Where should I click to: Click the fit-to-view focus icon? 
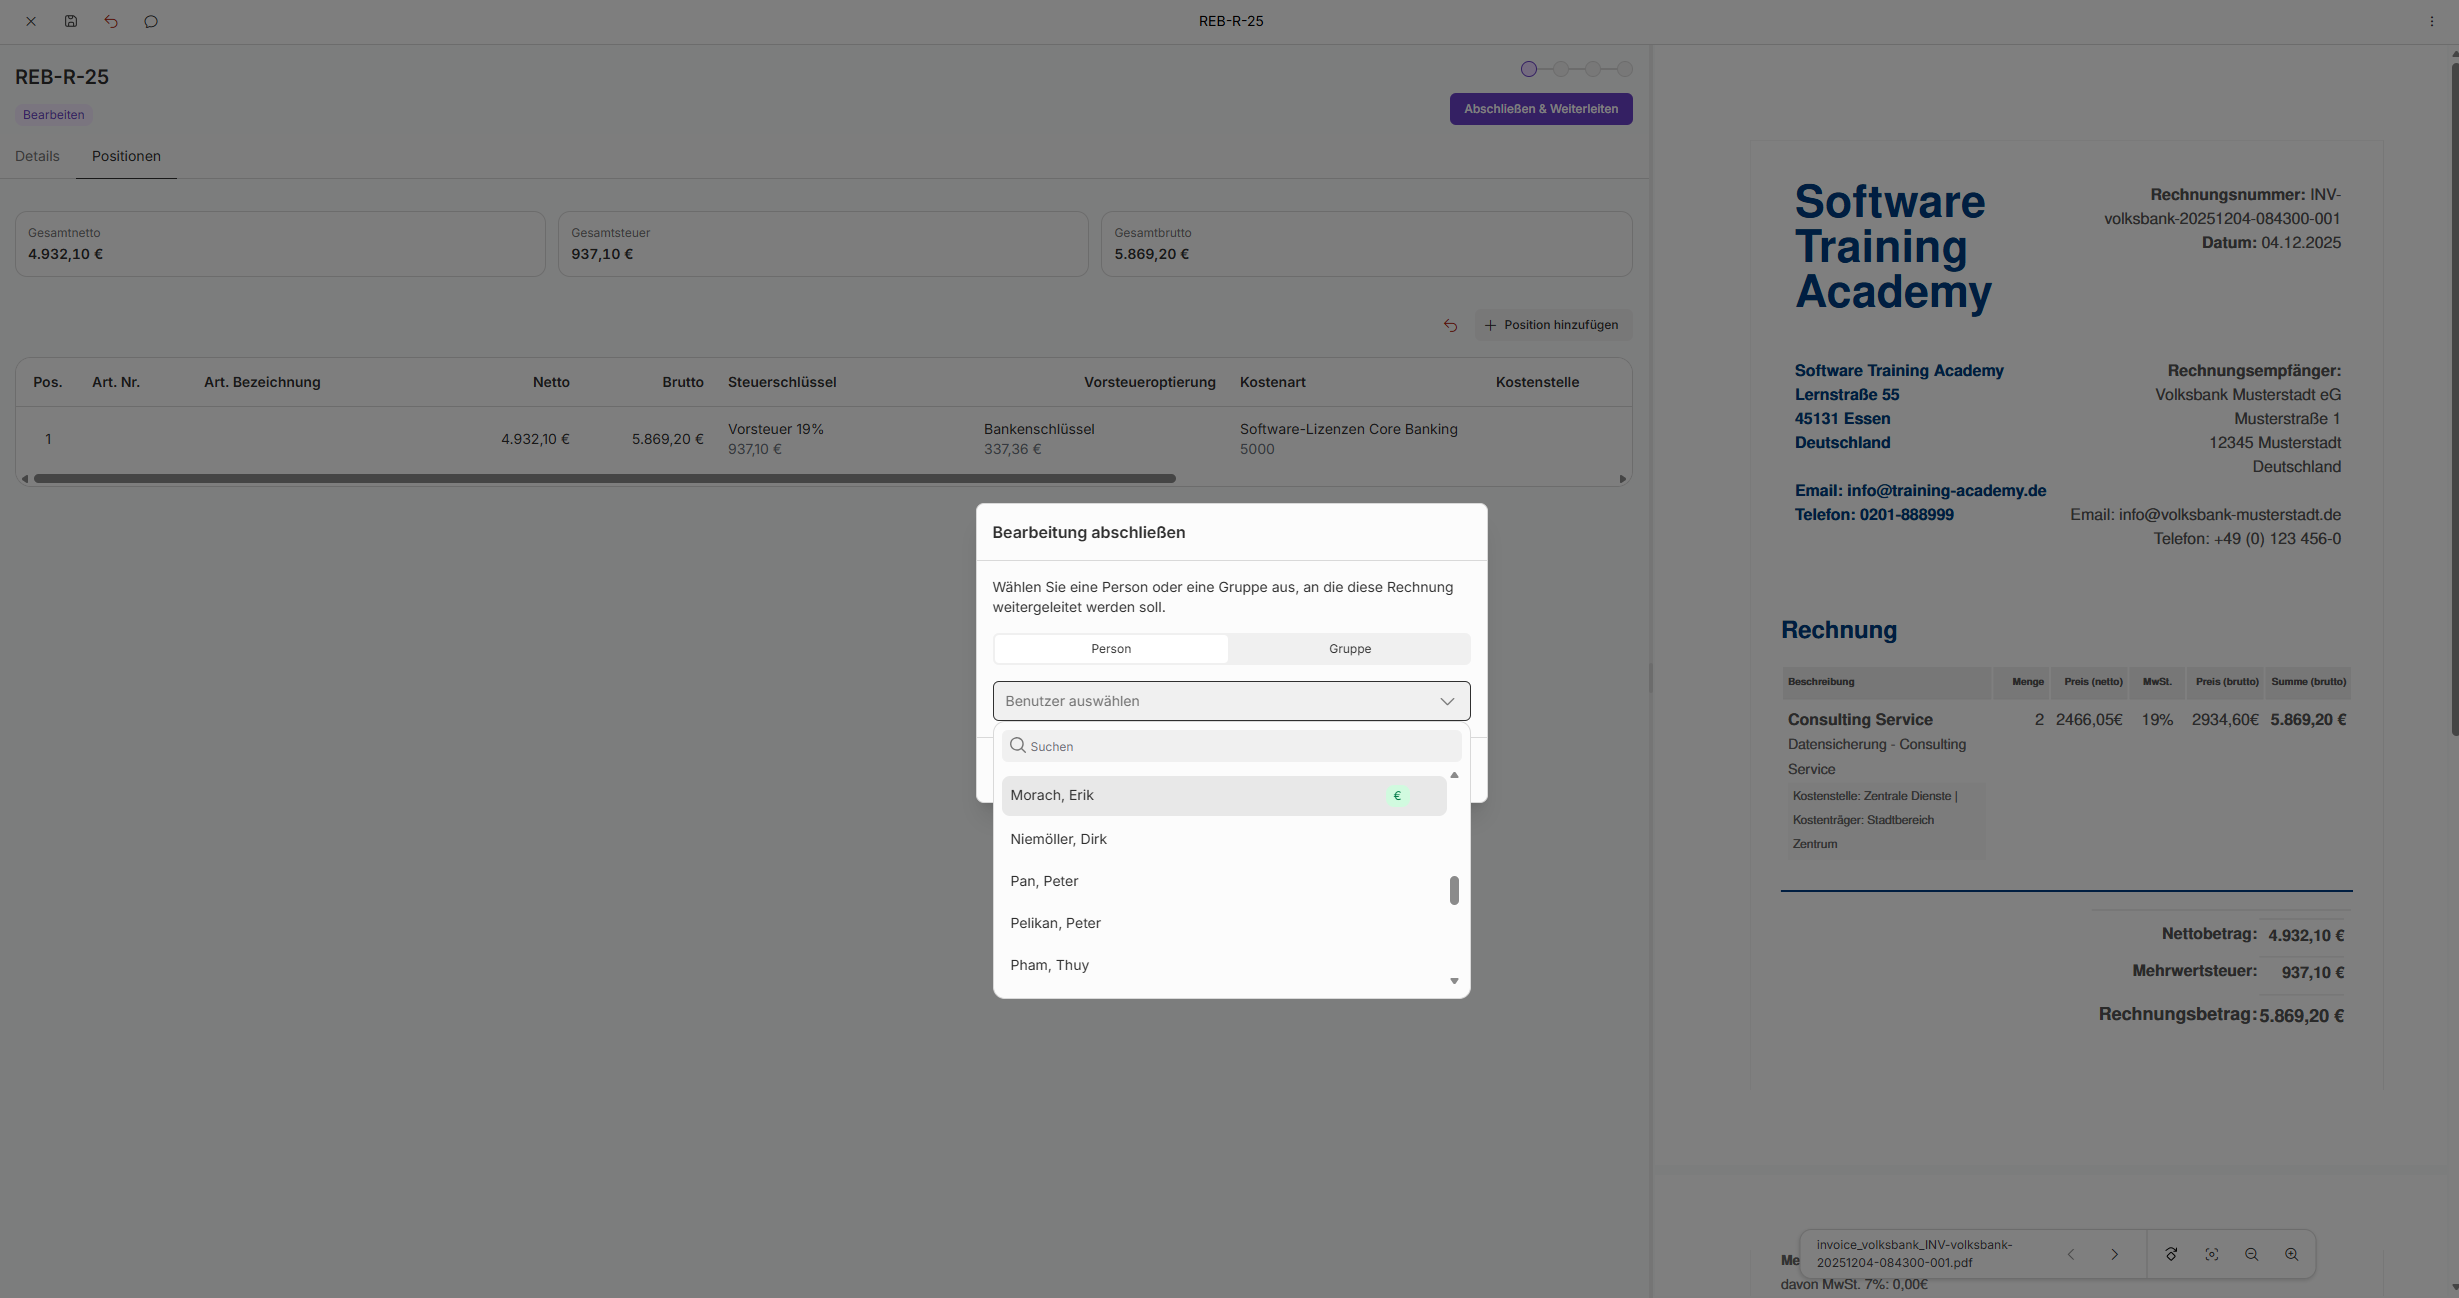[2211, 1254]
